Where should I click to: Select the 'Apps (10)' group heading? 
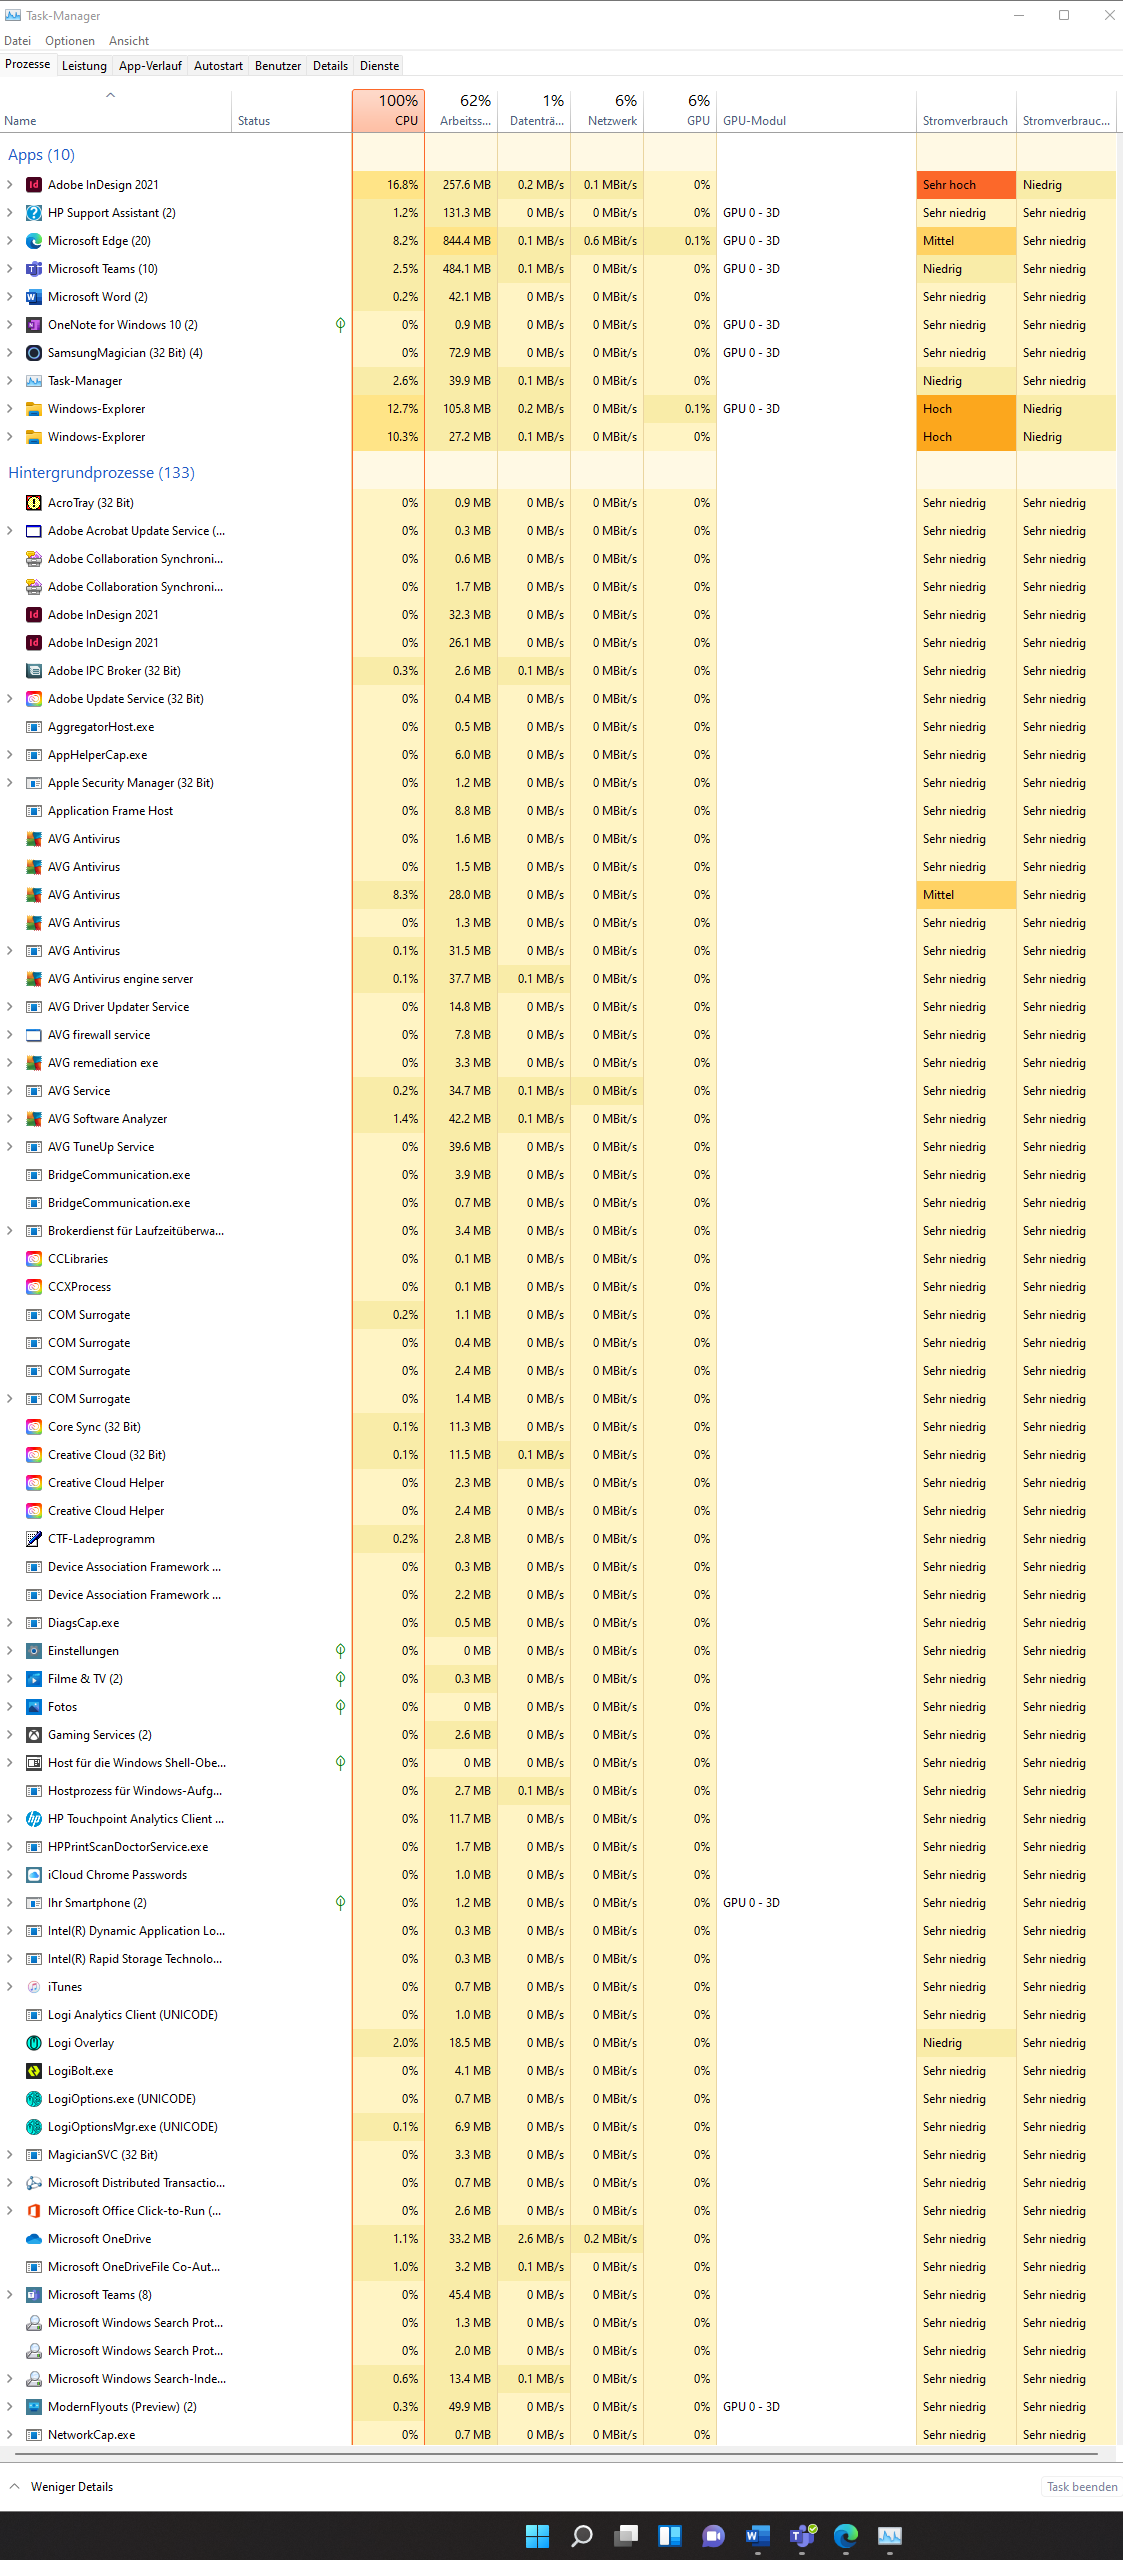click(42, 155)
